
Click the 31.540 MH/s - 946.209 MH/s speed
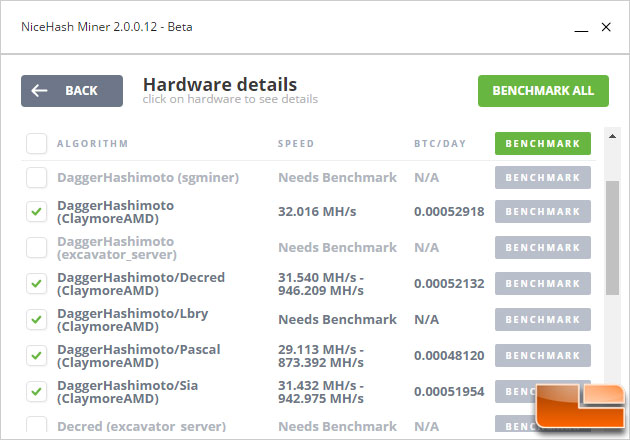coord(321,284)
